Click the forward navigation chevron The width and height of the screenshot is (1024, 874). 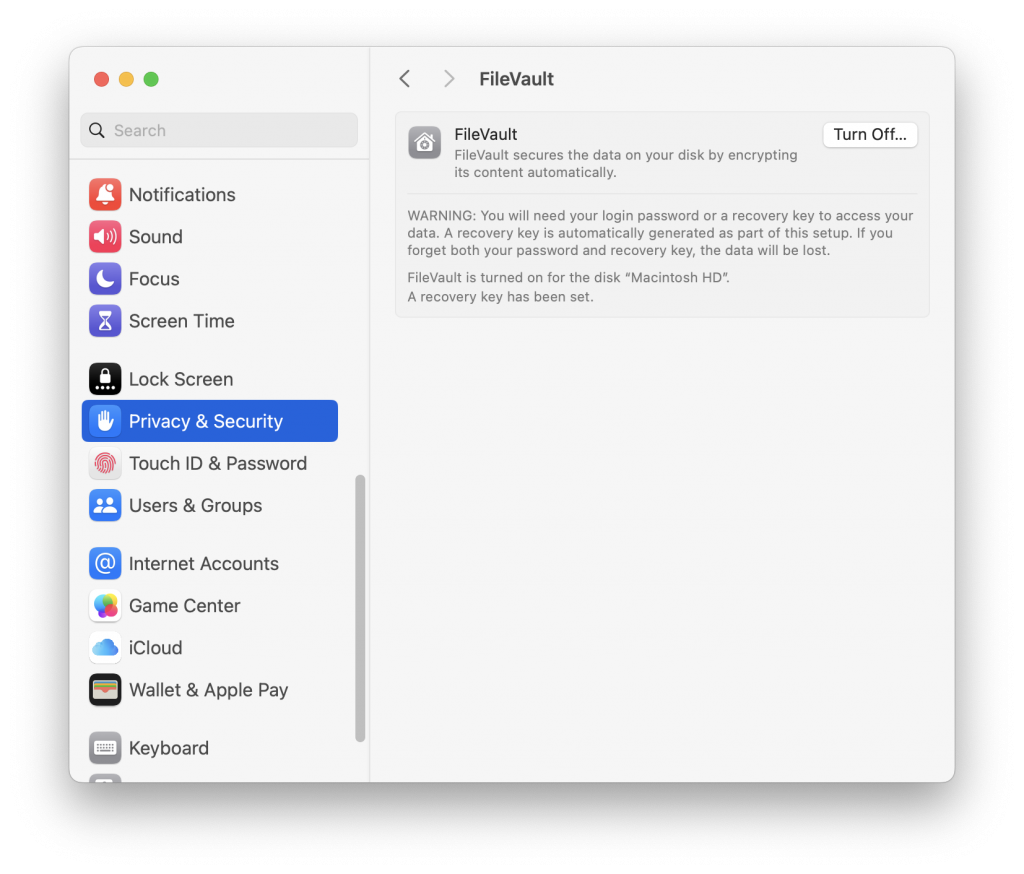448,78
